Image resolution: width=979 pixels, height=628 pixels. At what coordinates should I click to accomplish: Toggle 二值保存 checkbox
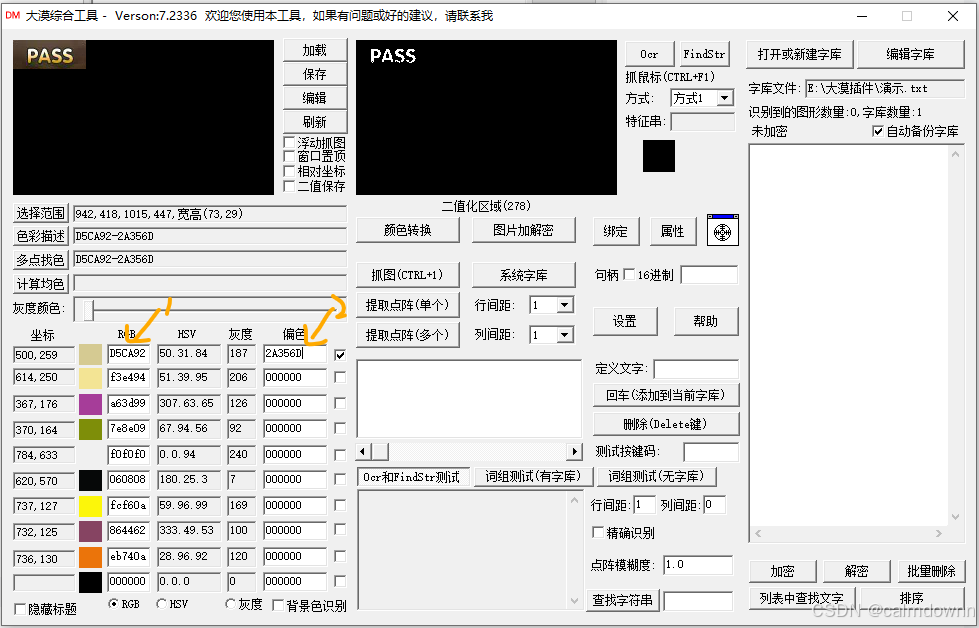click(289, 186)
